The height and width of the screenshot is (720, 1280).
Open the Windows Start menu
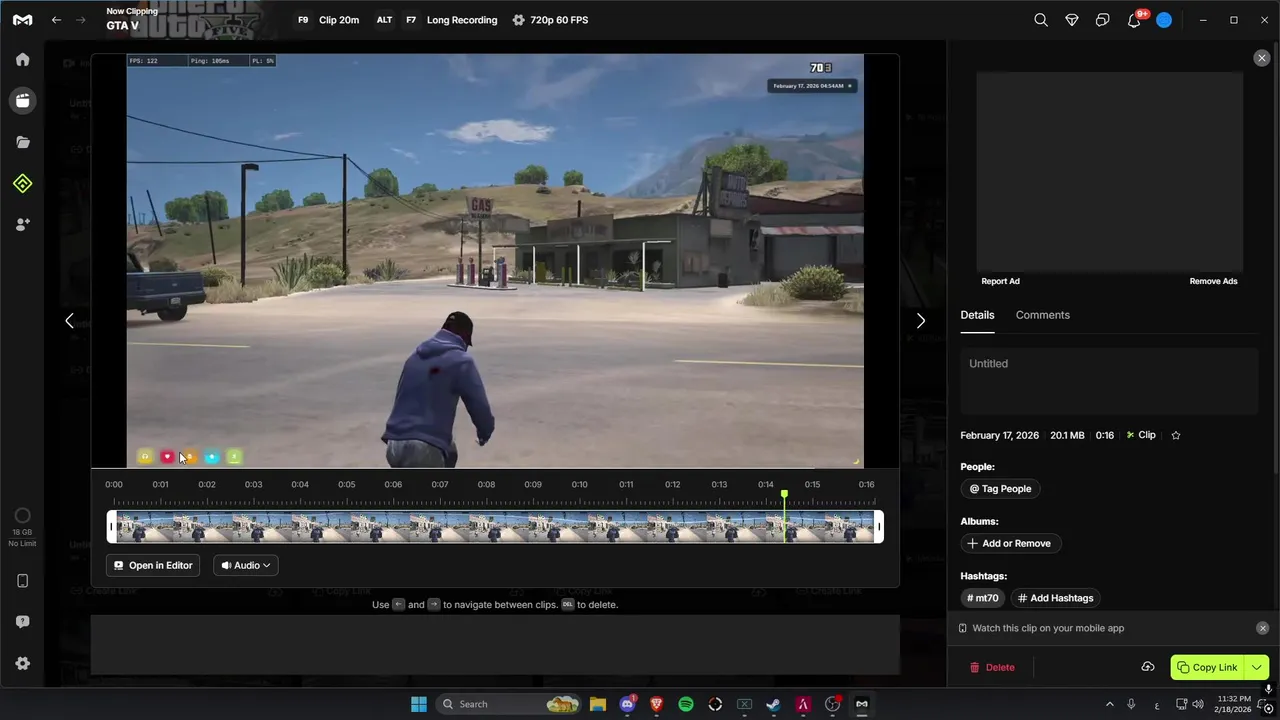[x=419, y=704]
